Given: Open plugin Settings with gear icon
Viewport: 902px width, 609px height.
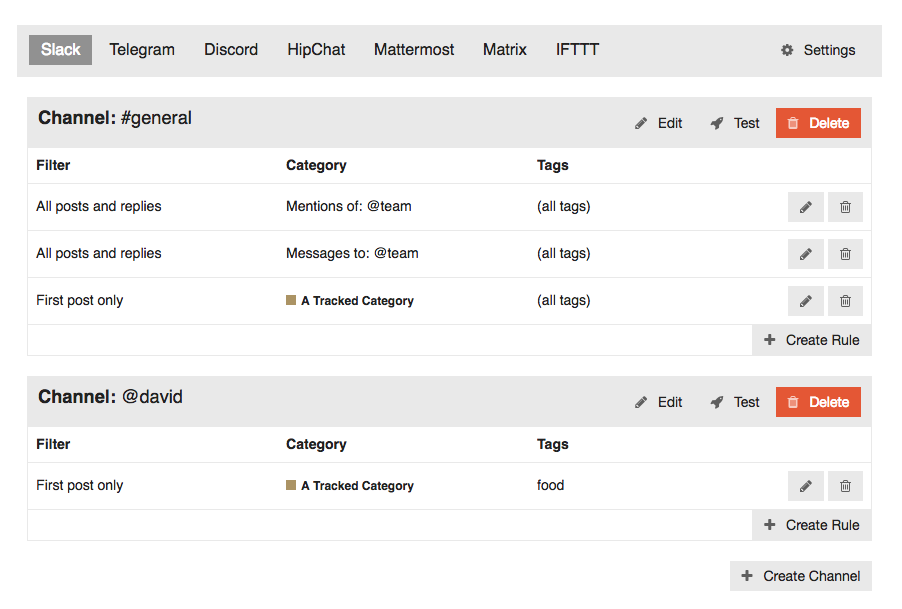Looking at the screenshot, I should coord(818,50).
